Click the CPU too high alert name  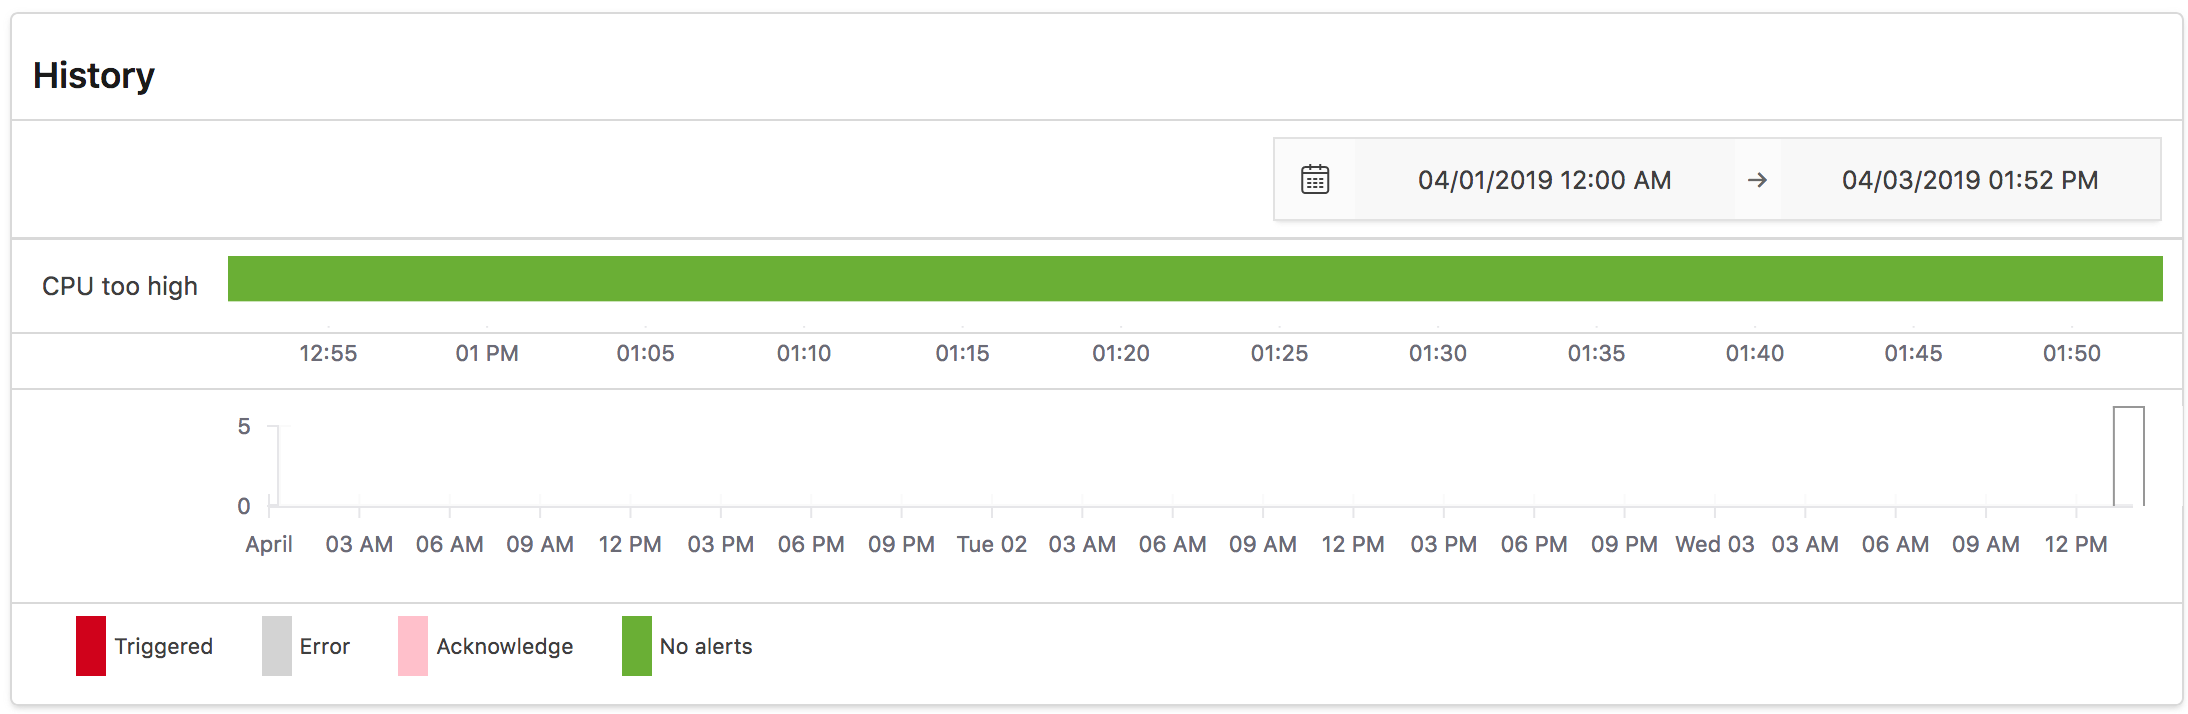click(119, 286)
